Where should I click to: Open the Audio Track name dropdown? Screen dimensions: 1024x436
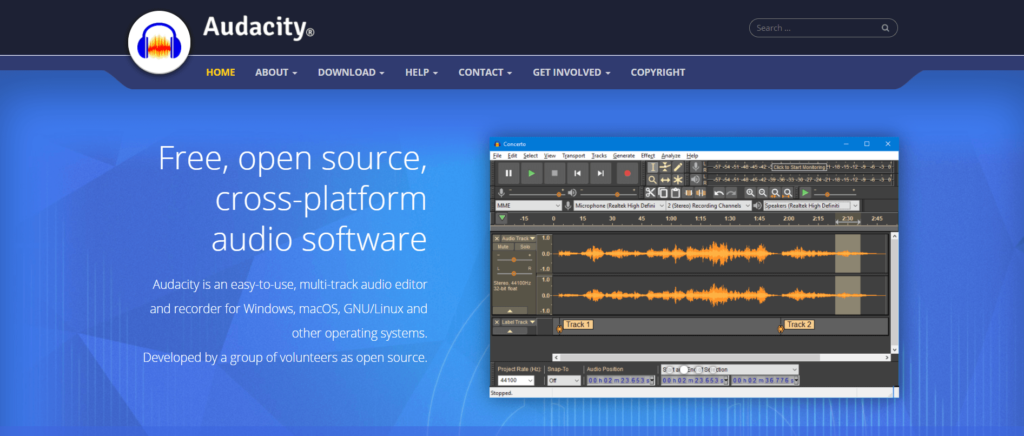(519, 238)
